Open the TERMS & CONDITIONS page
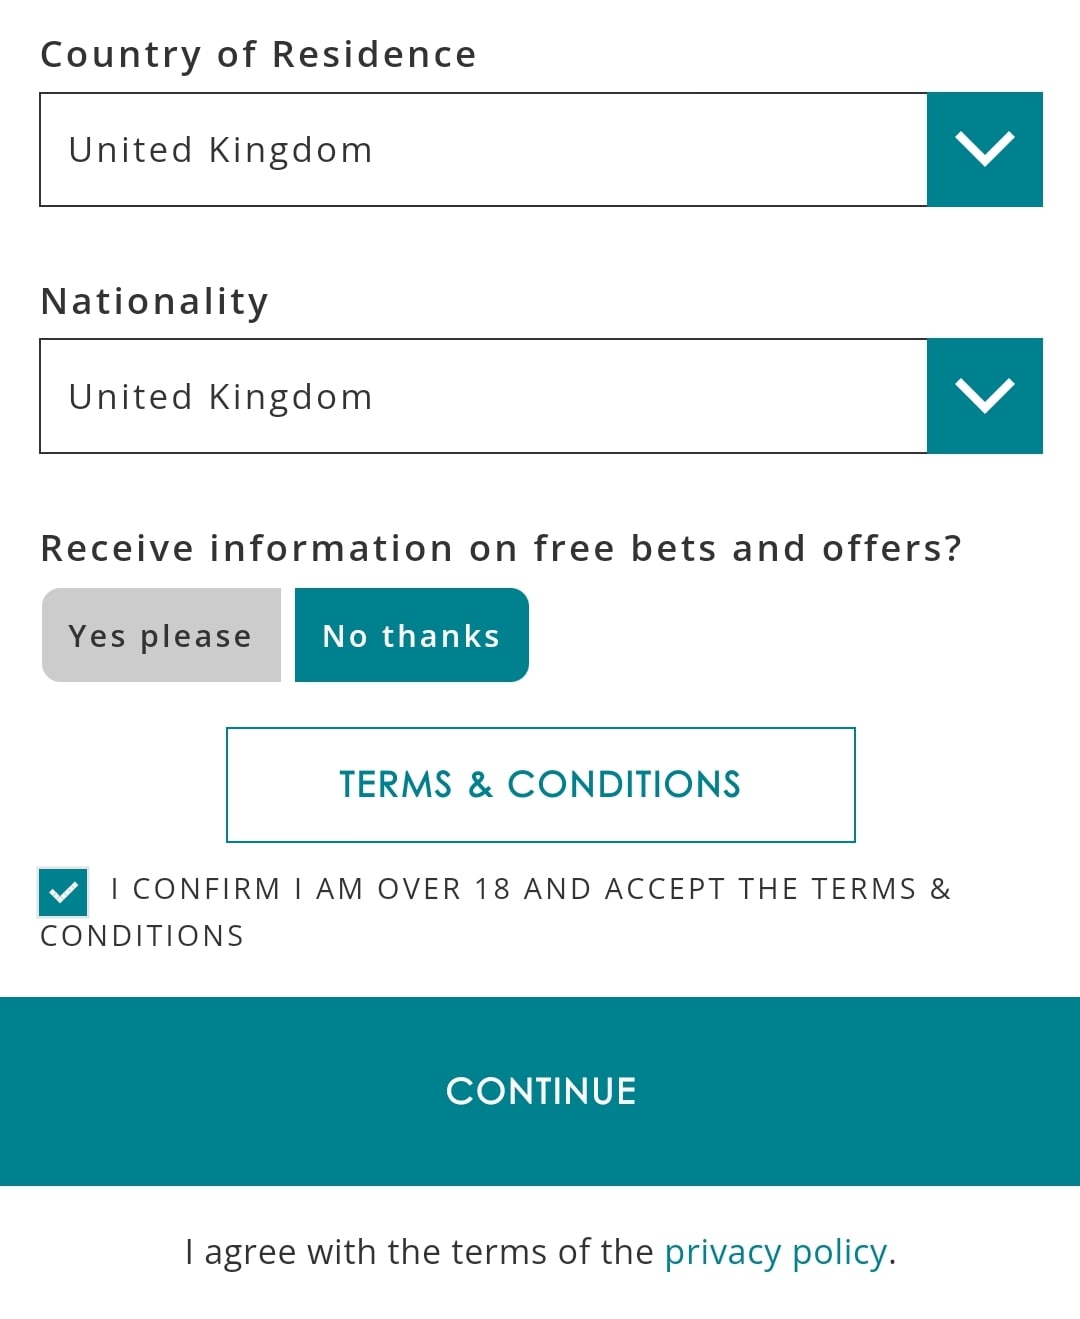Viewport: 1080px width, 1319px height. (540, 784)
